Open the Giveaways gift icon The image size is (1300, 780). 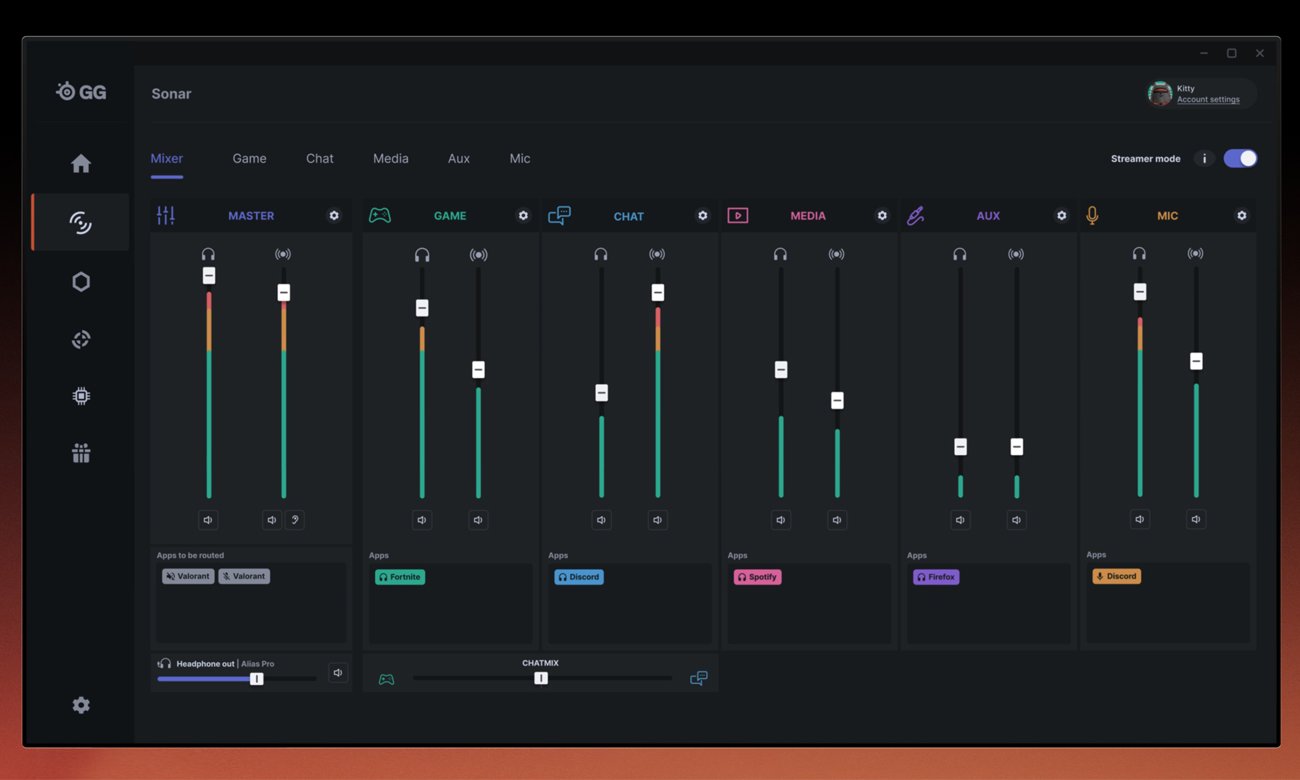tap(81, 453)
